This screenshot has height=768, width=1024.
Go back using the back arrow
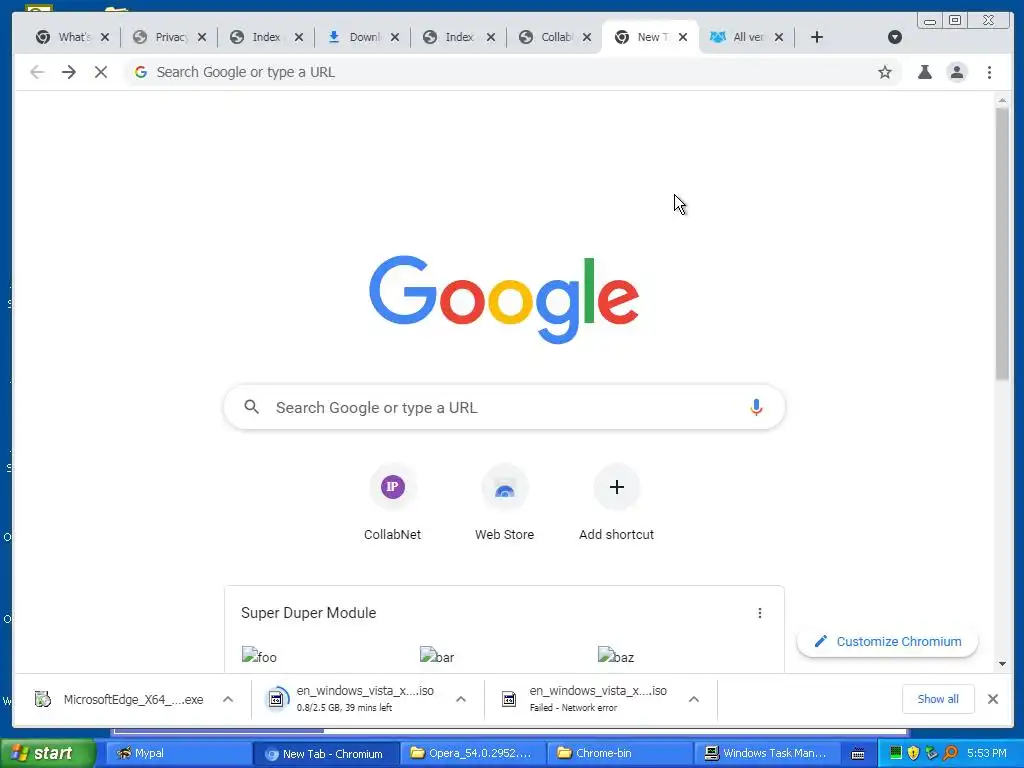(37, 72)
